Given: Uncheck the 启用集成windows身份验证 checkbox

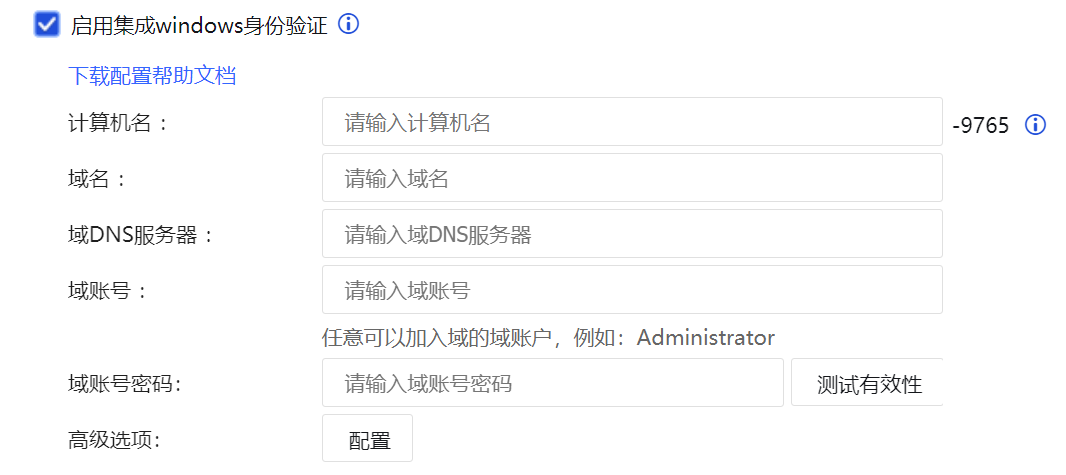Looking at the screenshot, I should coord(47,25).
